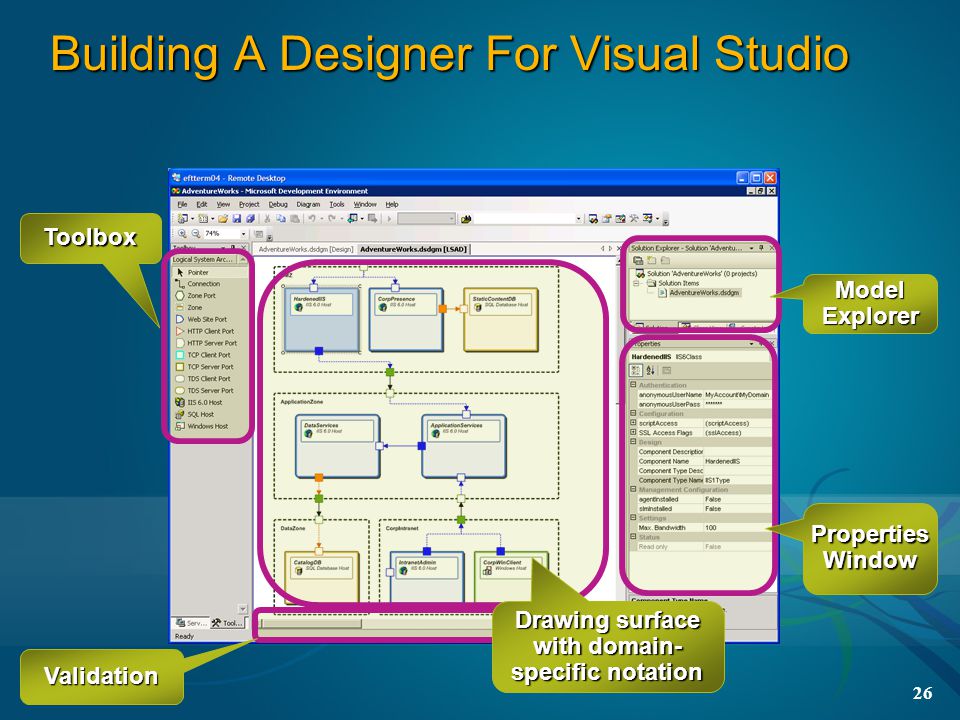Select the IntranetAdmin component box
960x720 pixels.
coord(427,577)
